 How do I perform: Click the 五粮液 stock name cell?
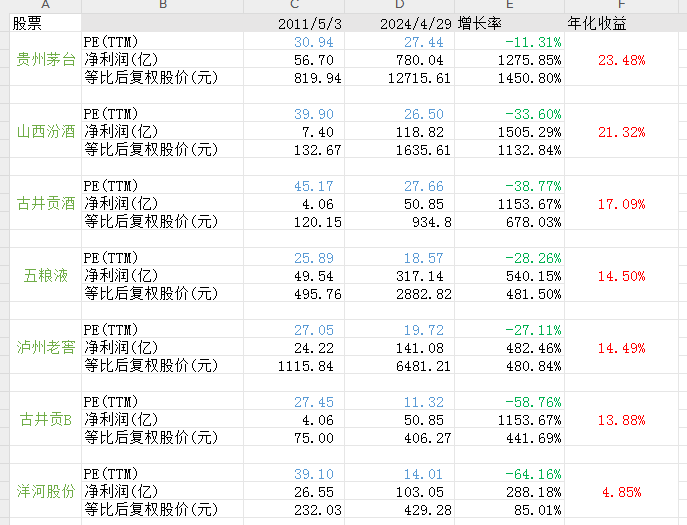[46, 275]
